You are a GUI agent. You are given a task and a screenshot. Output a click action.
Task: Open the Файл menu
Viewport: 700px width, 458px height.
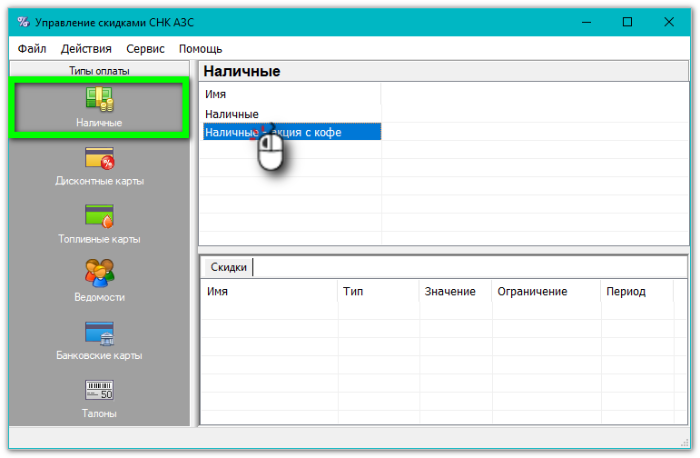(31, 49)
